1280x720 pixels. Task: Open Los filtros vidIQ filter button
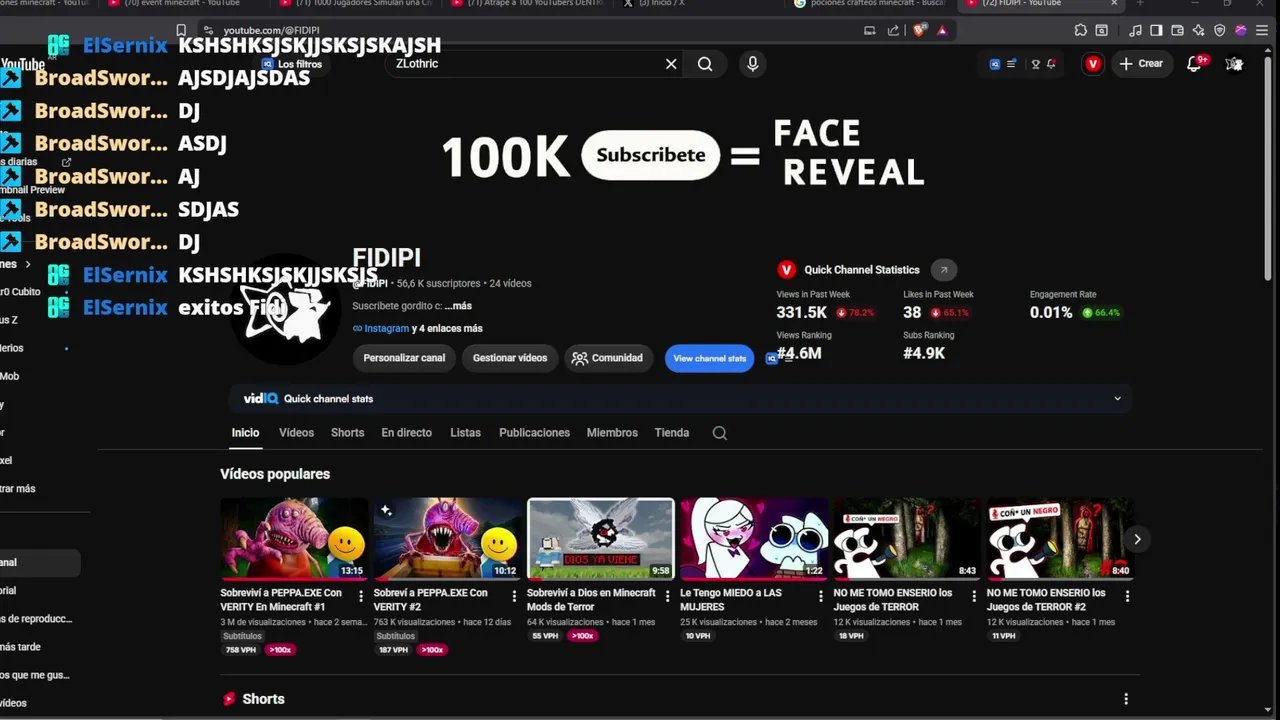pos(291,64)
